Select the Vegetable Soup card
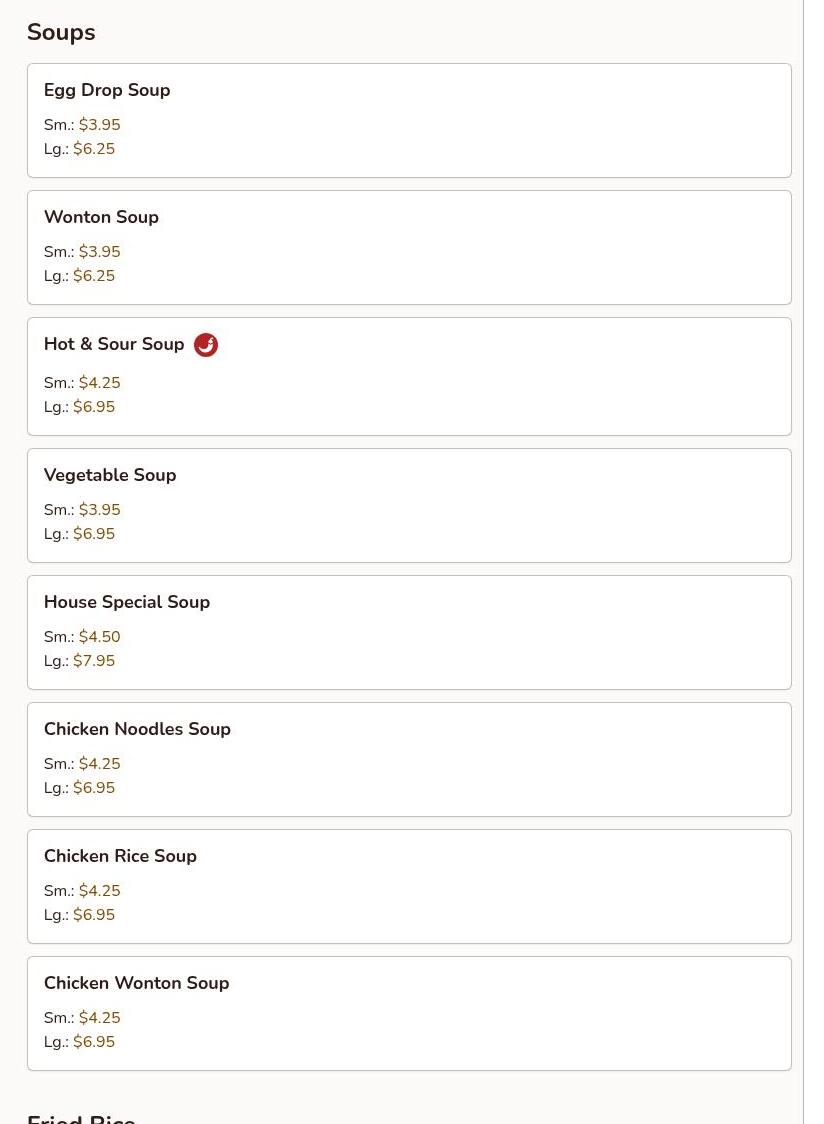The image size is (824, 1124). click(x=409, y=505)
